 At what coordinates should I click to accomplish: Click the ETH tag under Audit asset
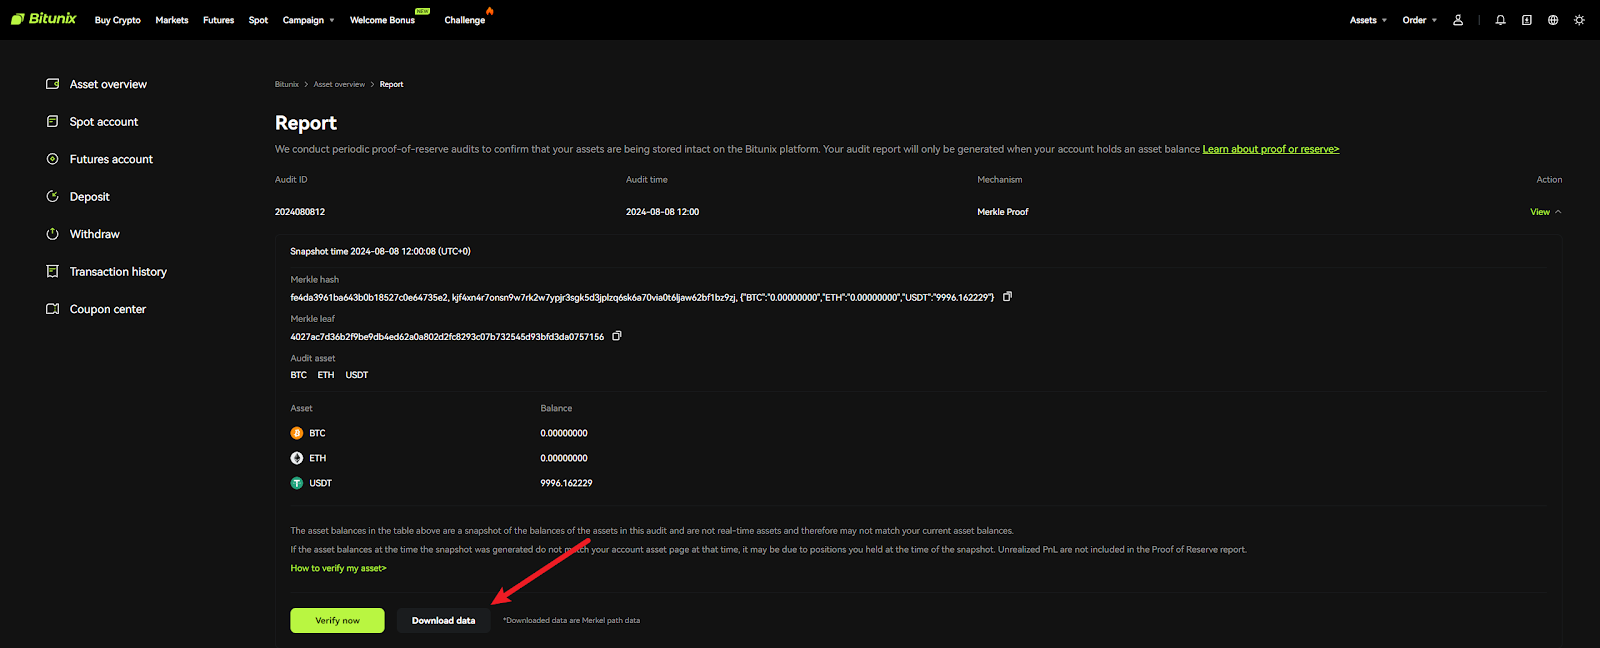pyautogui.click(x=326, y=375)
